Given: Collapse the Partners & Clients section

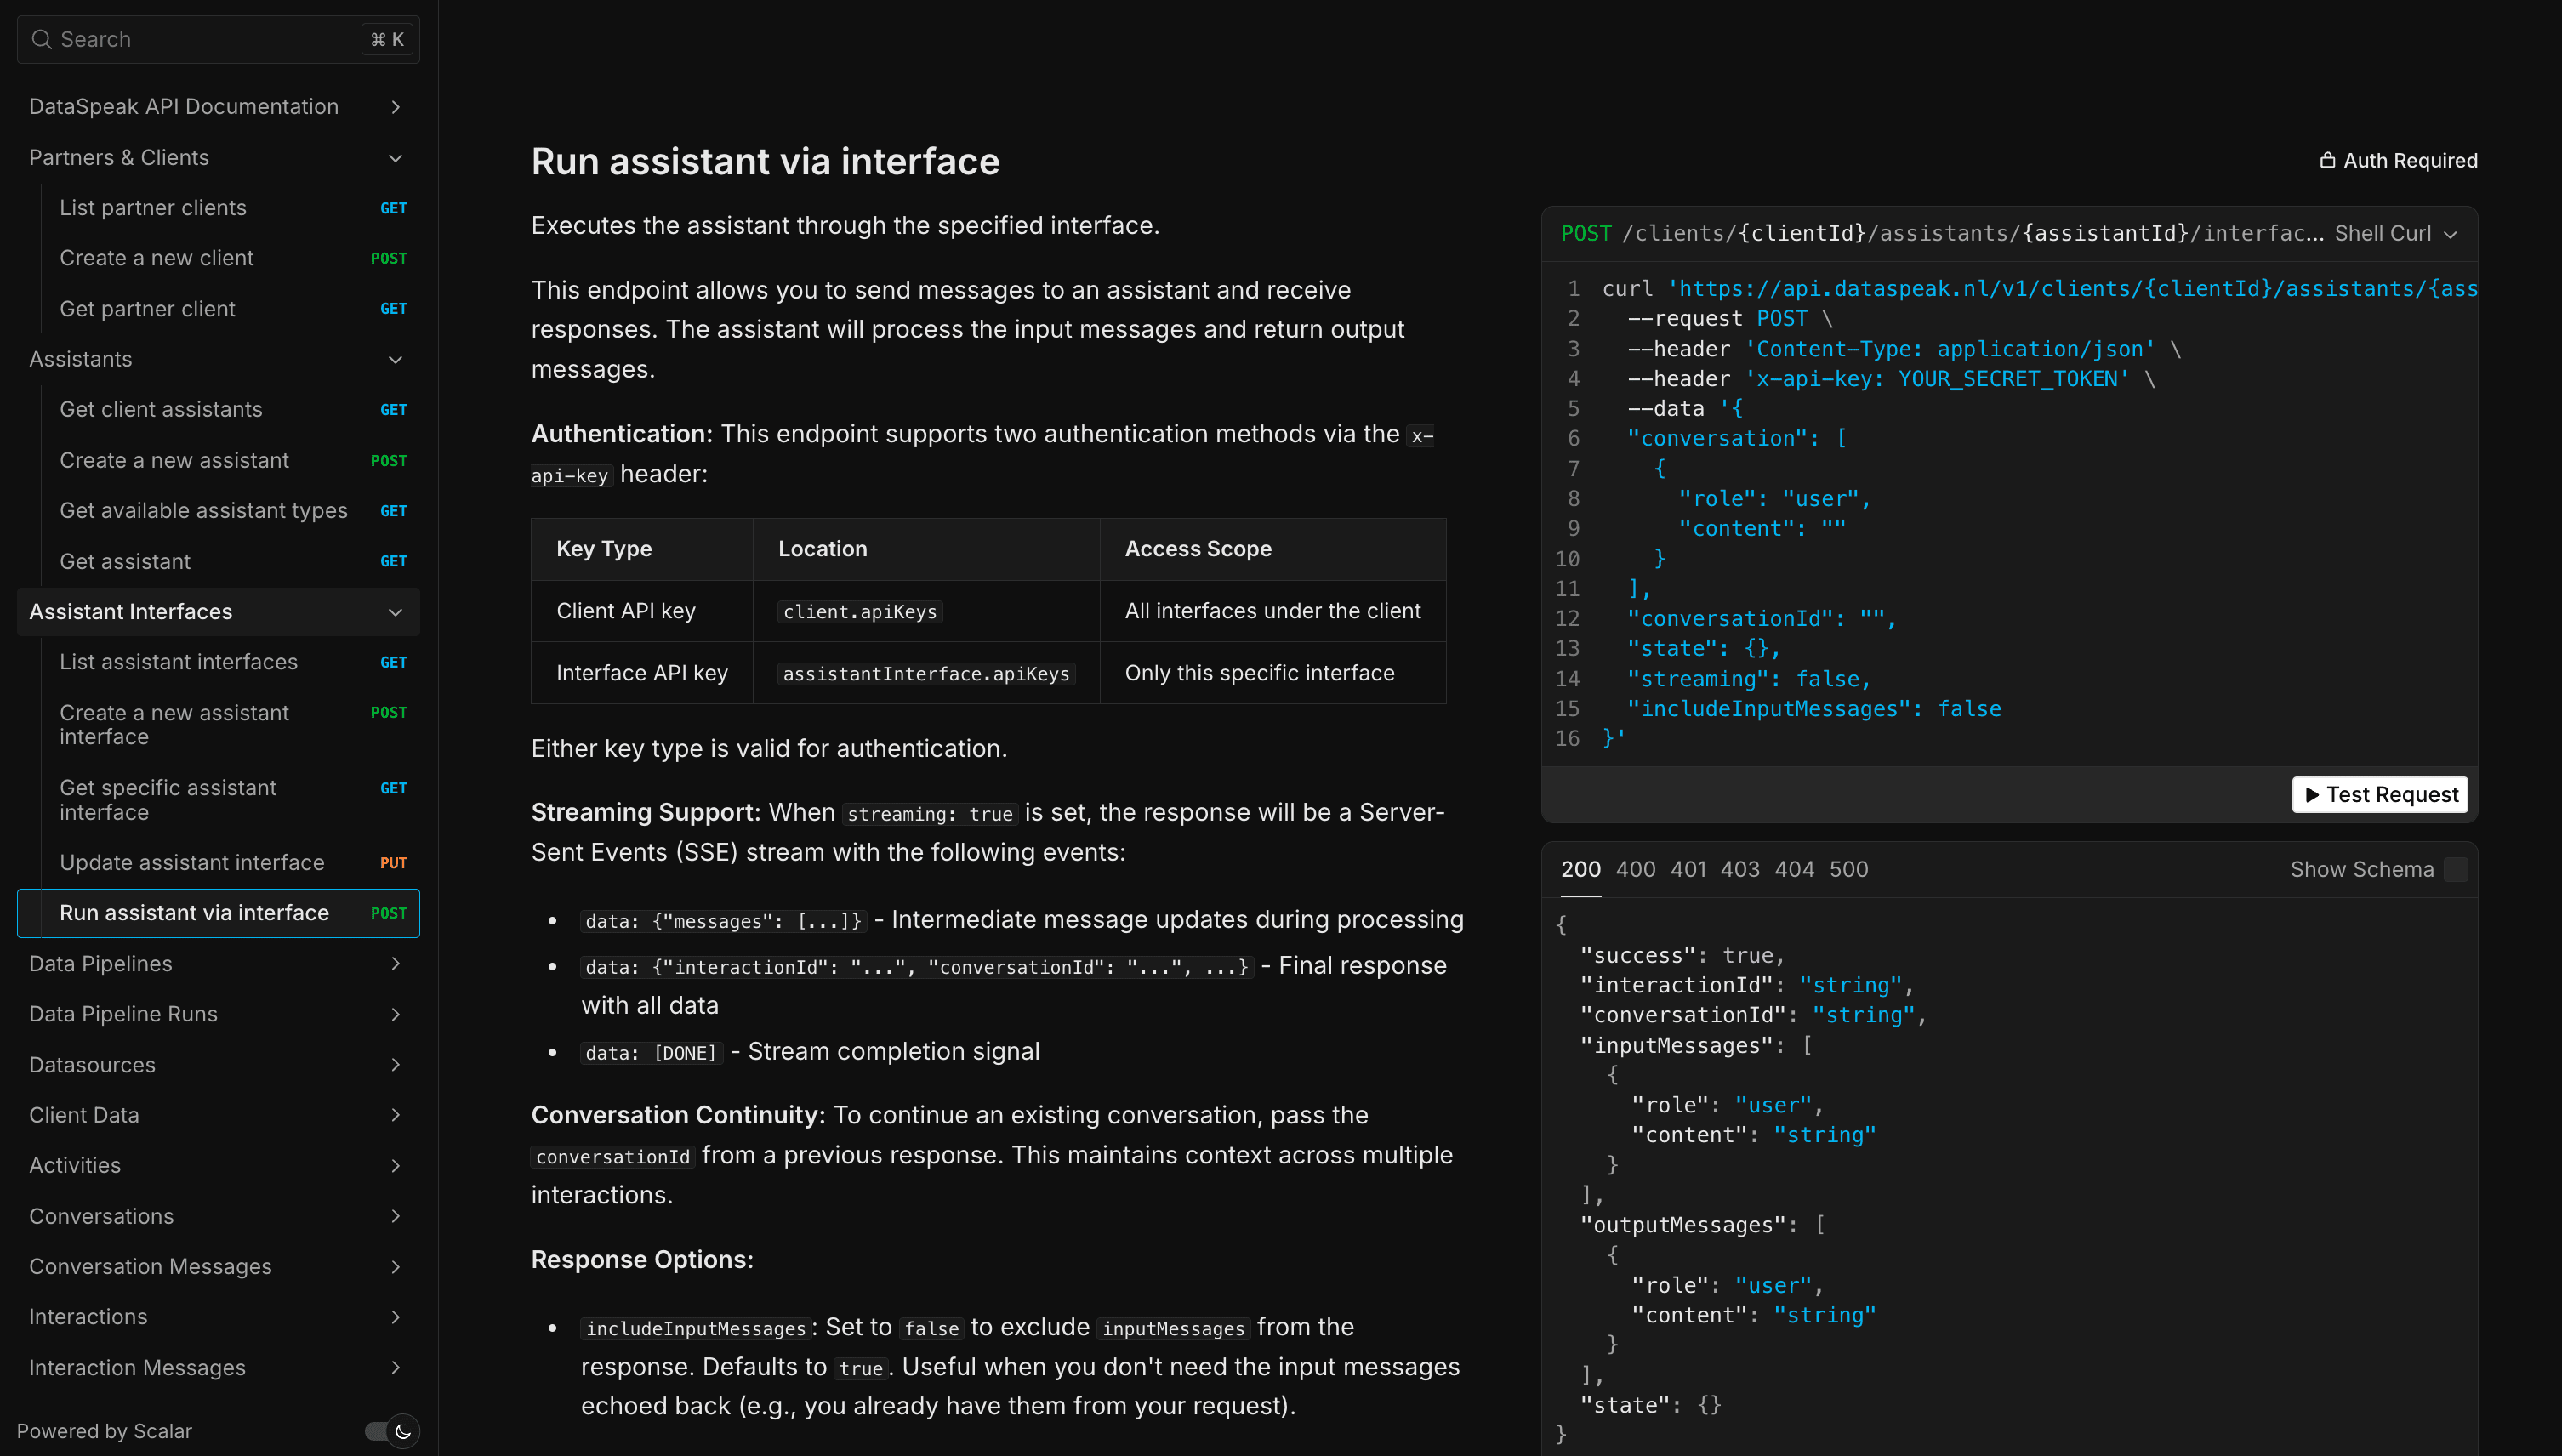Looking at the screenshot, I should [218, 158].
